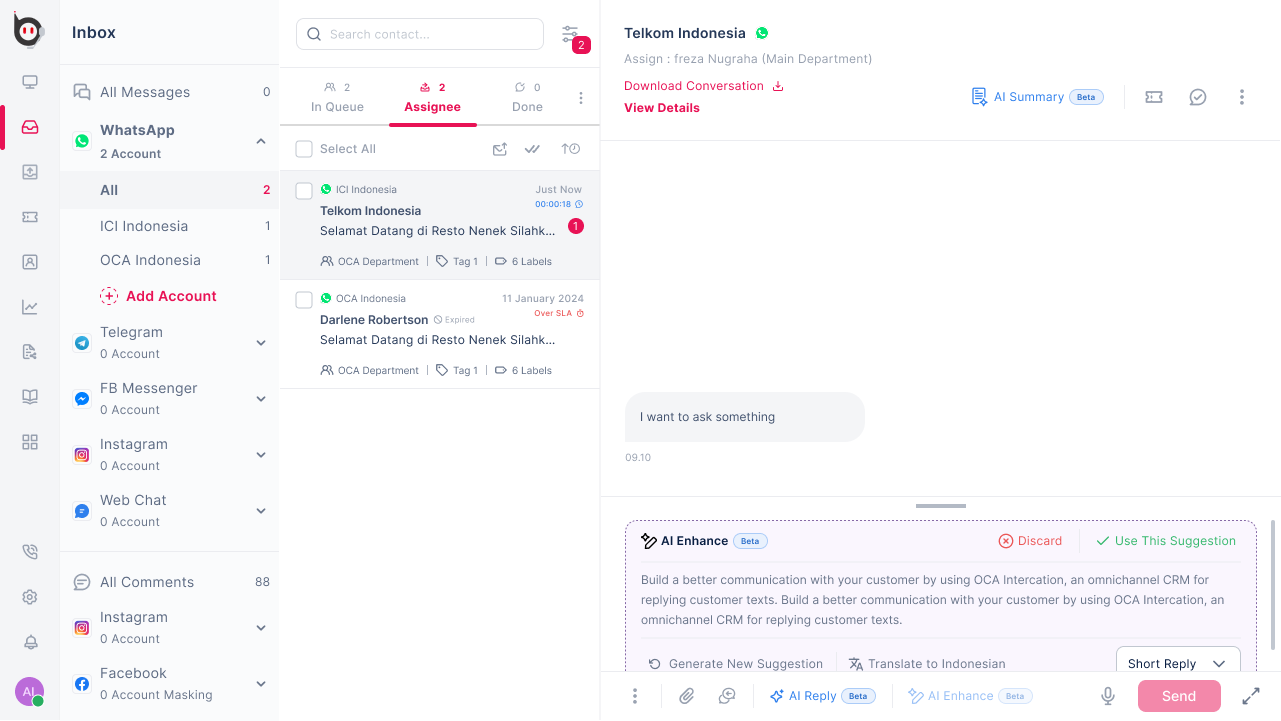Switch to the Assignee tab
This screenshot has height=721, width=1281.
[432, 98]
